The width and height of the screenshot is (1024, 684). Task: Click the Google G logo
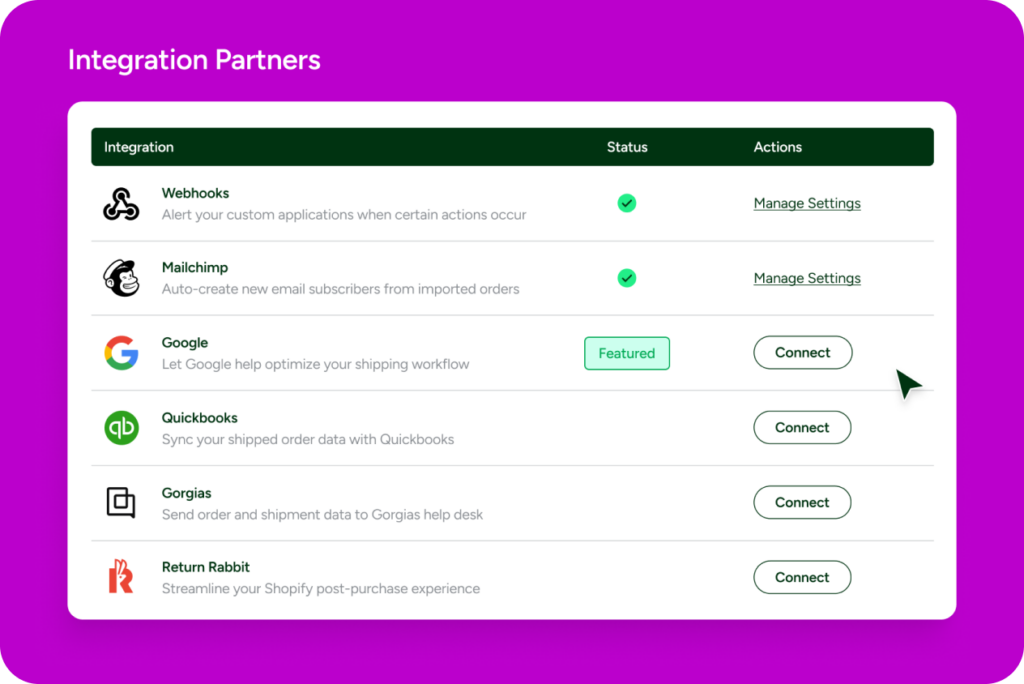point(121,353)
